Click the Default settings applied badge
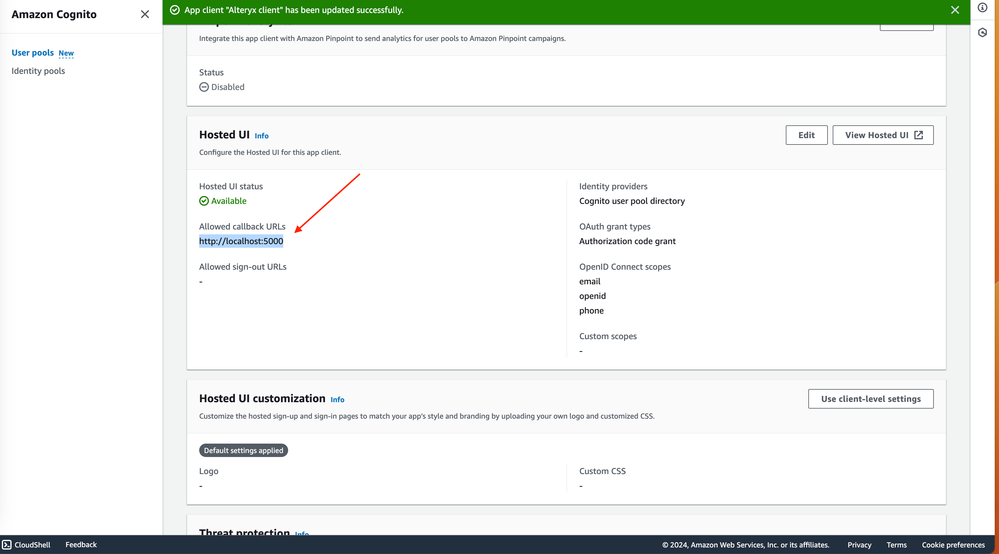 [243, 450]
